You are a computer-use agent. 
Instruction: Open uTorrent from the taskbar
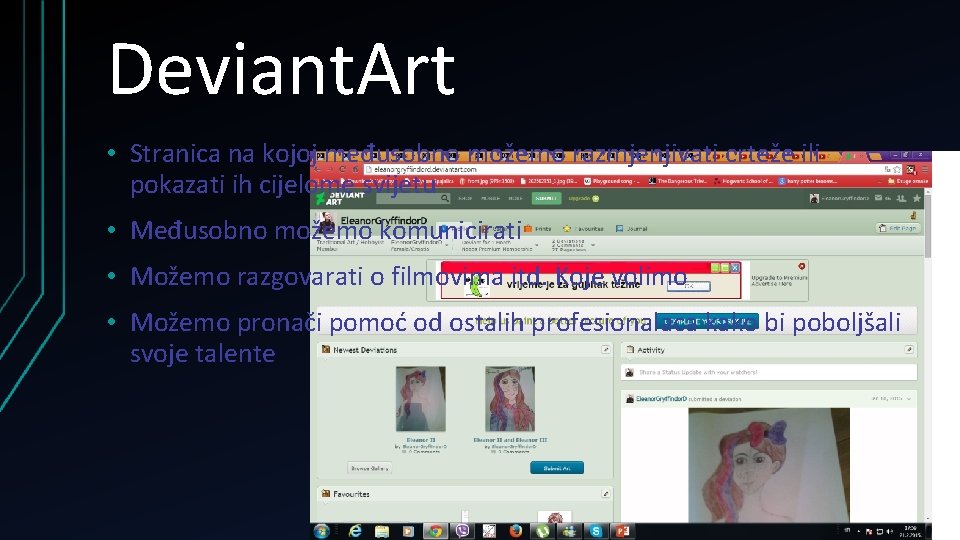[x=542, y=531]
